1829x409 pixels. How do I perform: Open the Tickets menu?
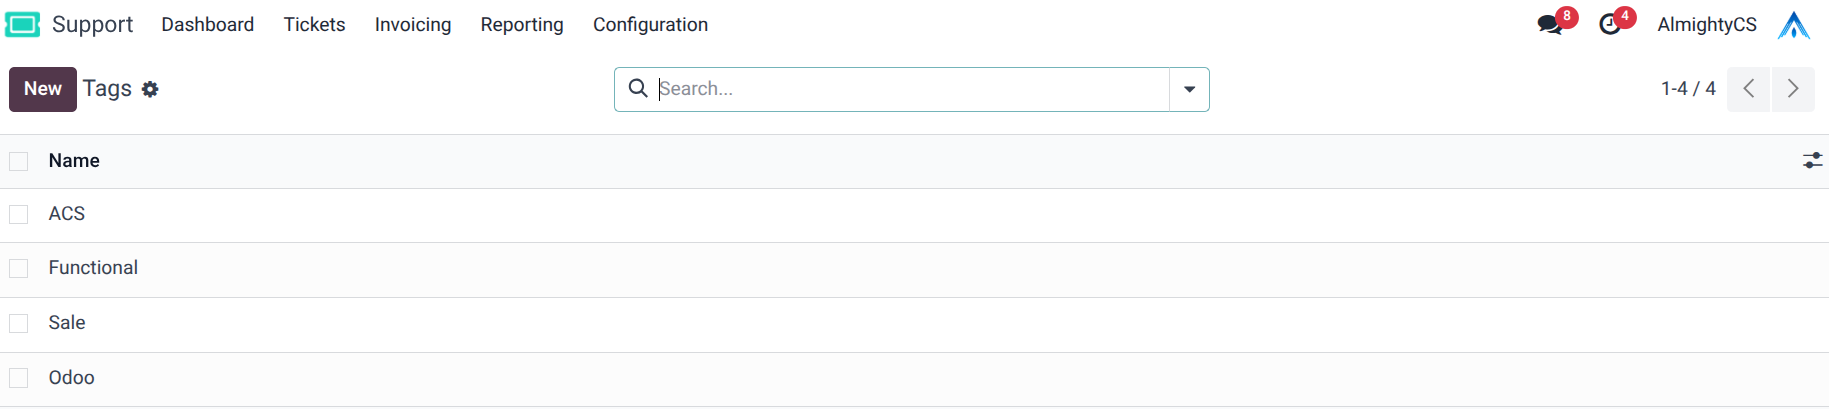[x=314, y=25]
